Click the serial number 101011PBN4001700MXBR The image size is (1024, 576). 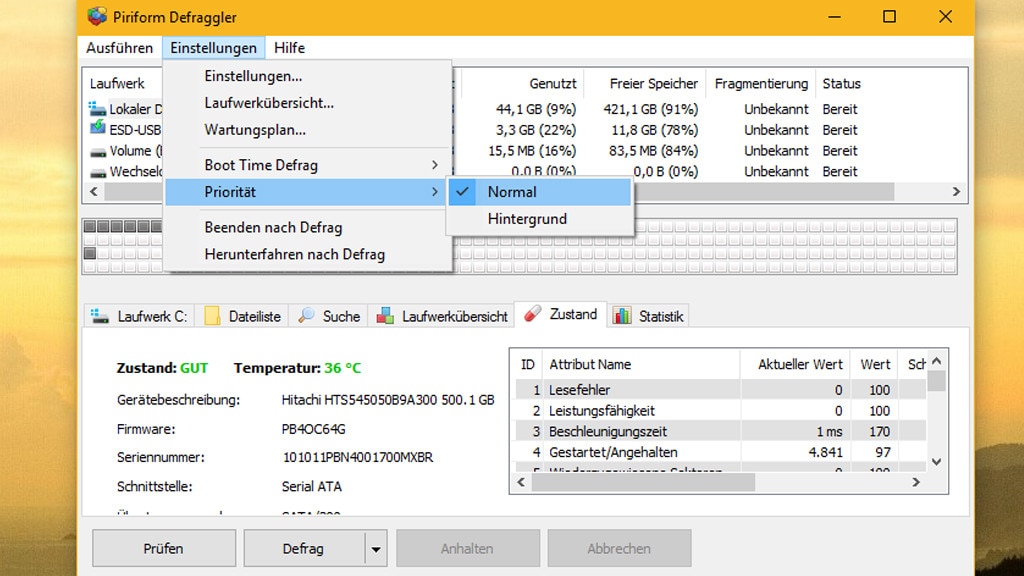point(357,457)
